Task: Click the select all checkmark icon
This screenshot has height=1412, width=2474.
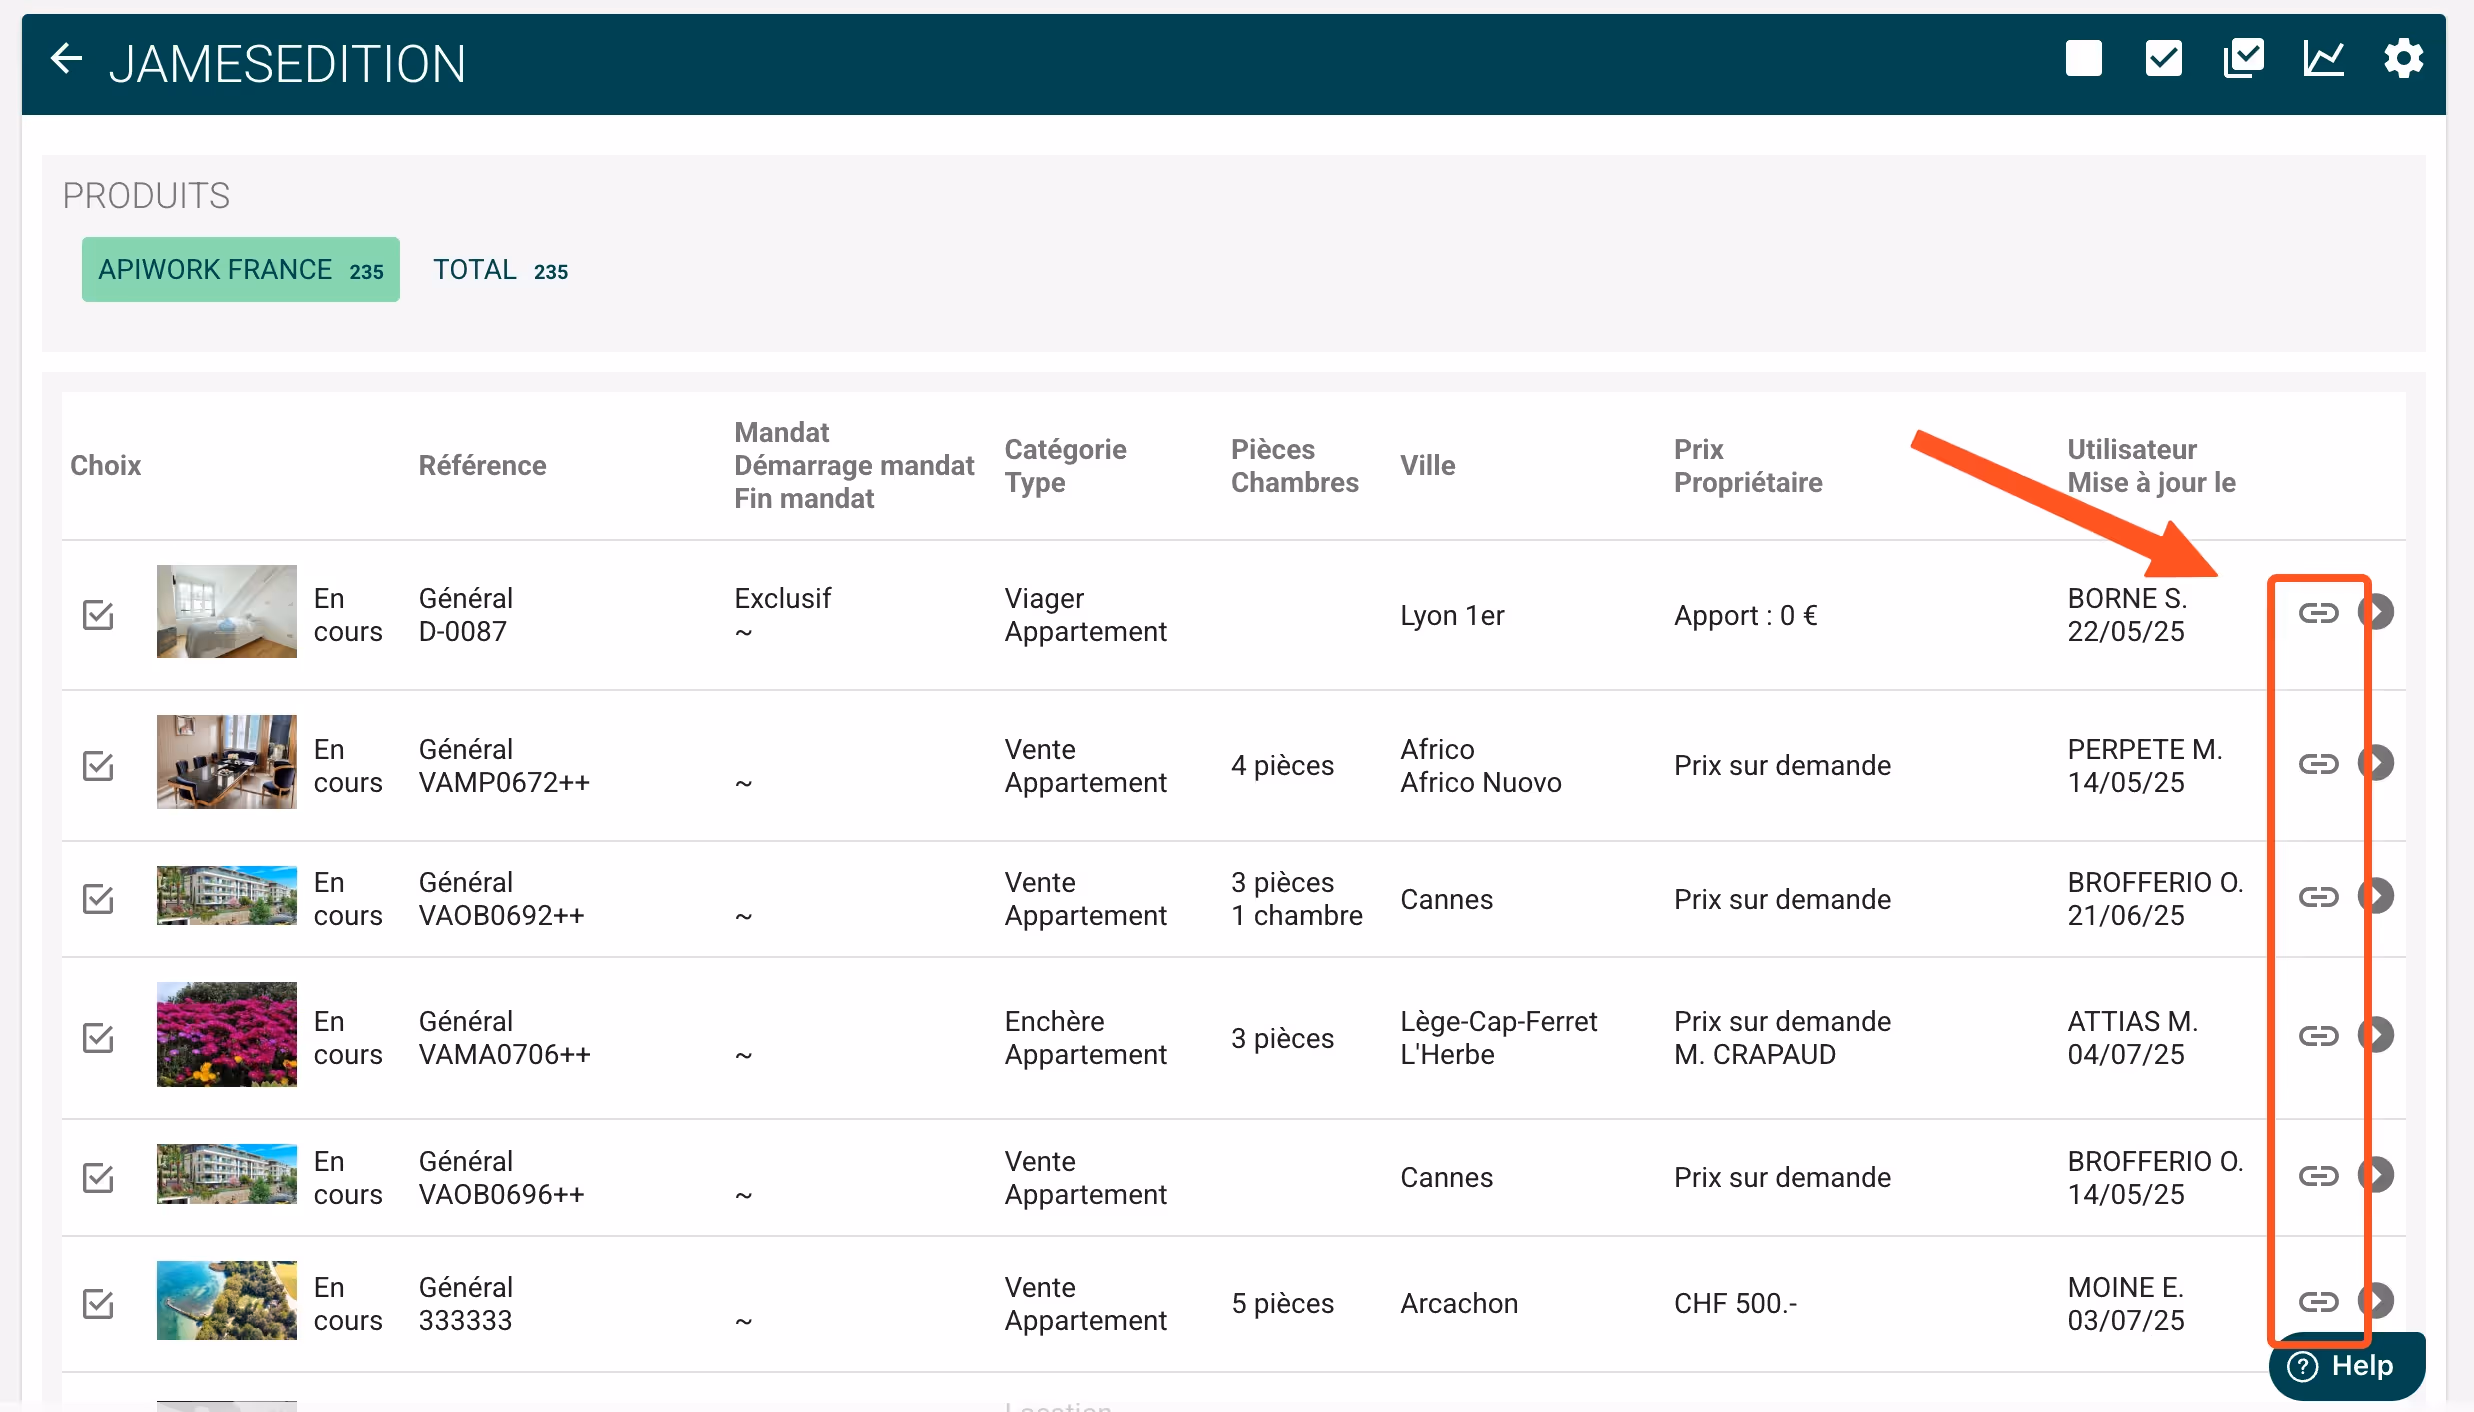Action: 2163,59
